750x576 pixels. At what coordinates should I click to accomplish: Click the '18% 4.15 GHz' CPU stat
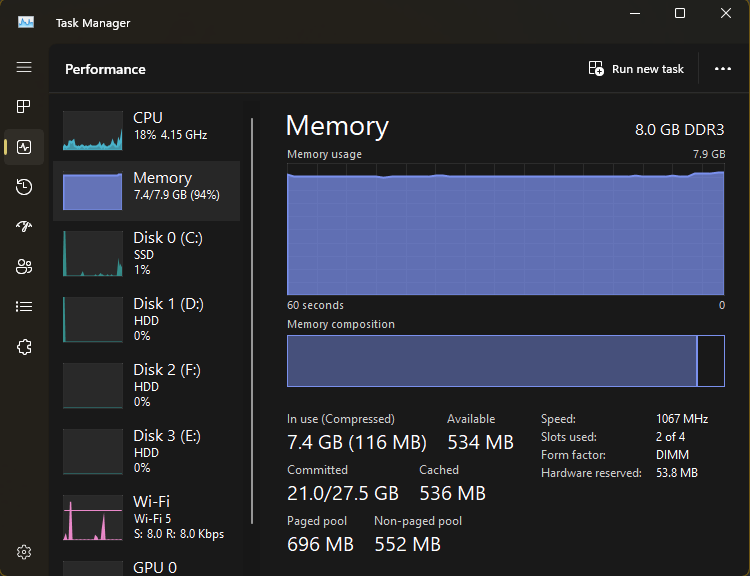click(170, 135)
